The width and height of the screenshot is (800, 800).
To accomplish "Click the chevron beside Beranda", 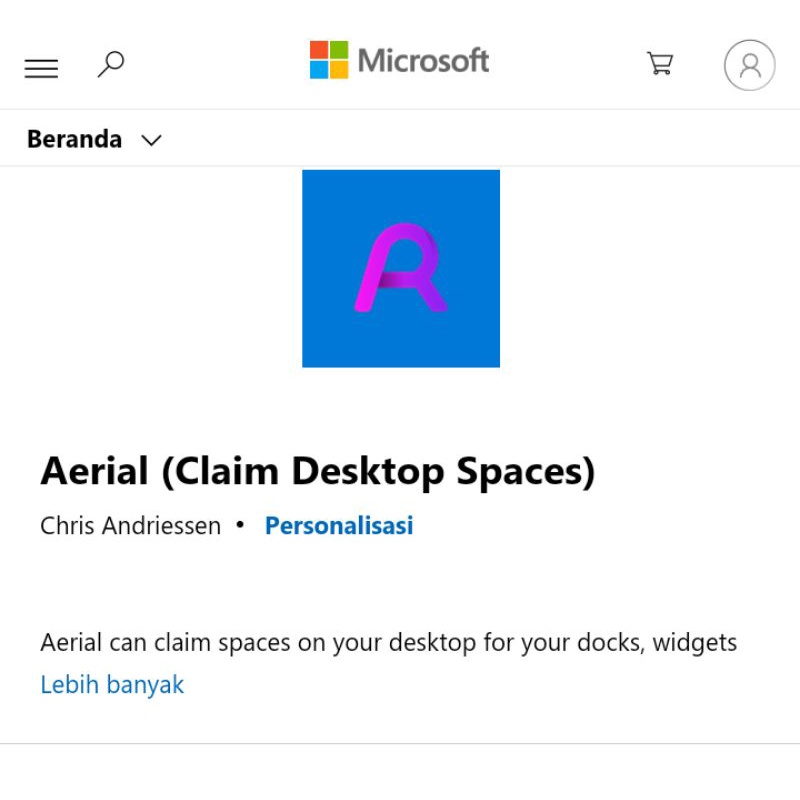I will (x=150, y=140).
